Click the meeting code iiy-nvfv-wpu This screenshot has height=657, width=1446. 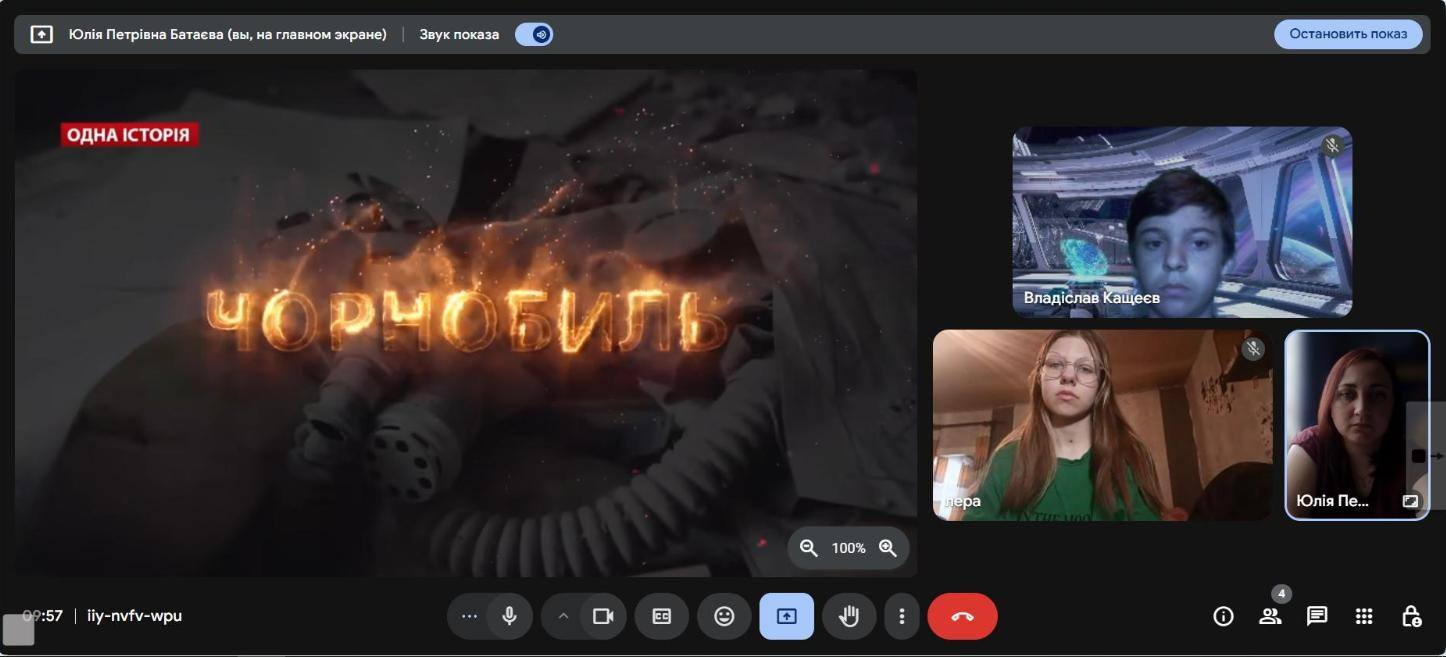[x=134, y=616]
